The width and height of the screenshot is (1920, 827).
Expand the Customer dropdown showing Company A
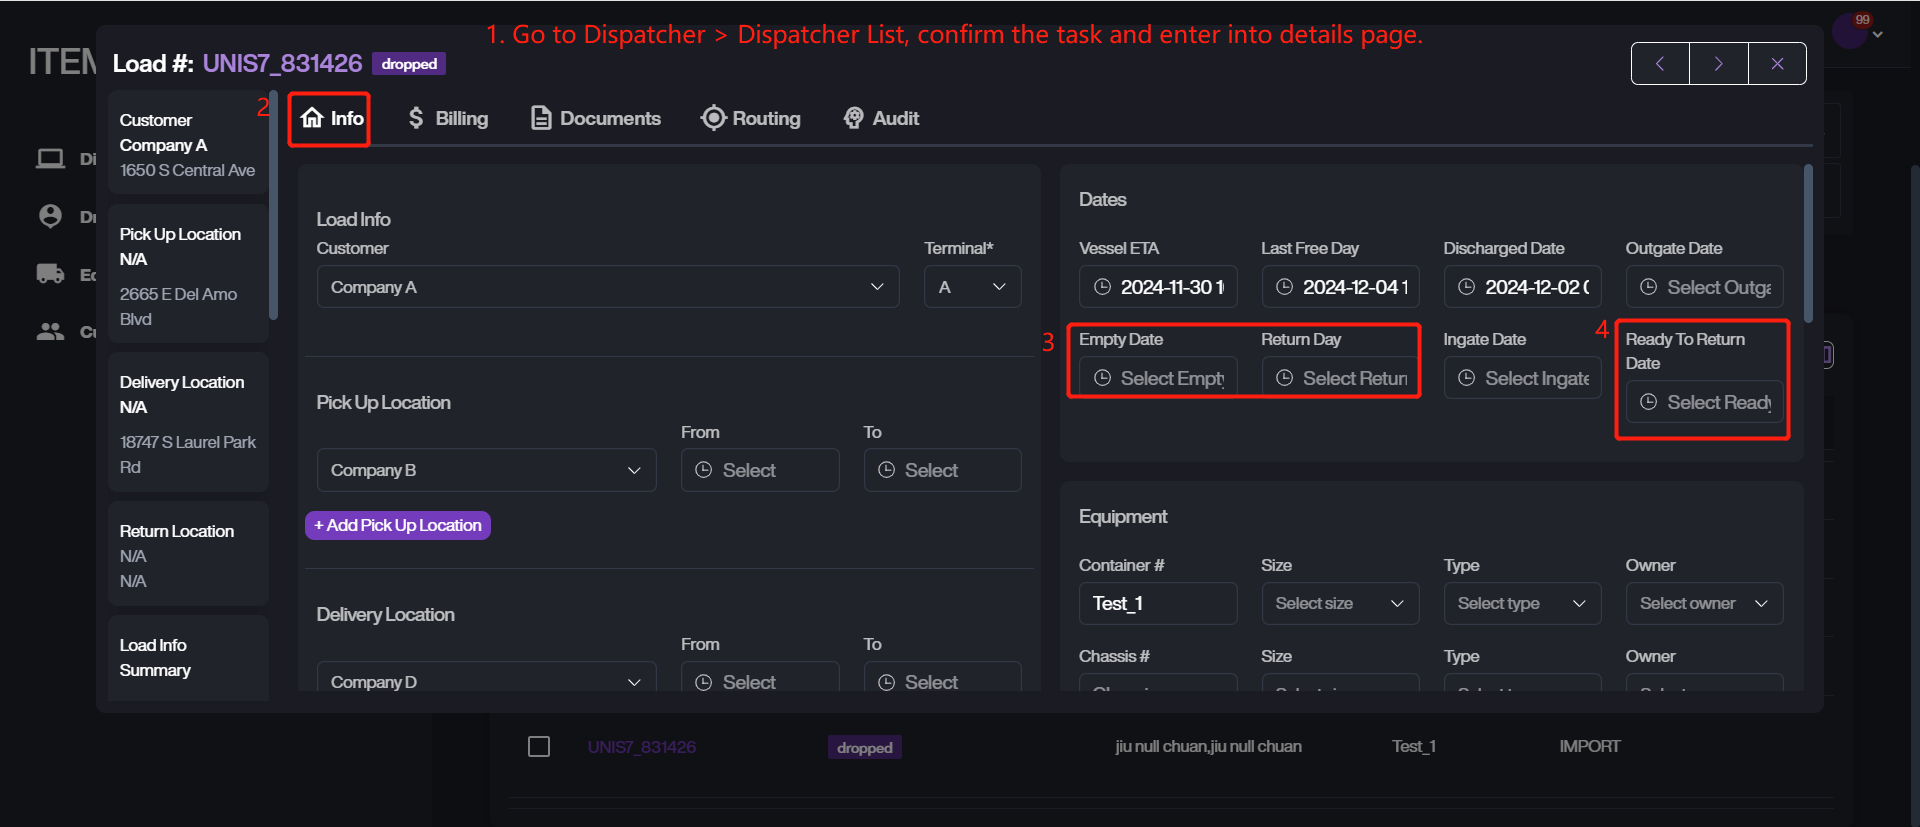coord(607,287)
